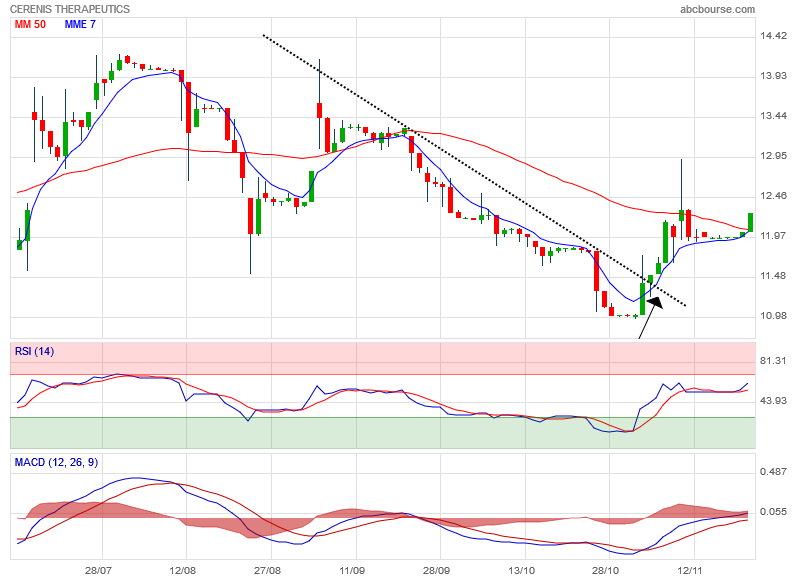Click the 13.93 price axis label

[x=773, y=76]
